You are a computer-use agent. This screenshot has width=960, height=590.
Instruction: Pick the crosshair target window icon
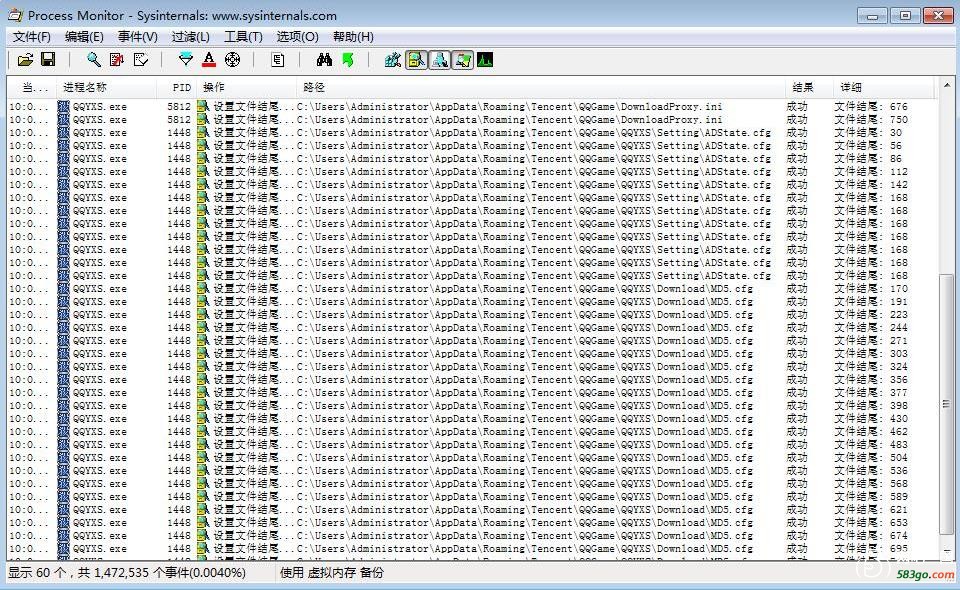click(232, 59)
